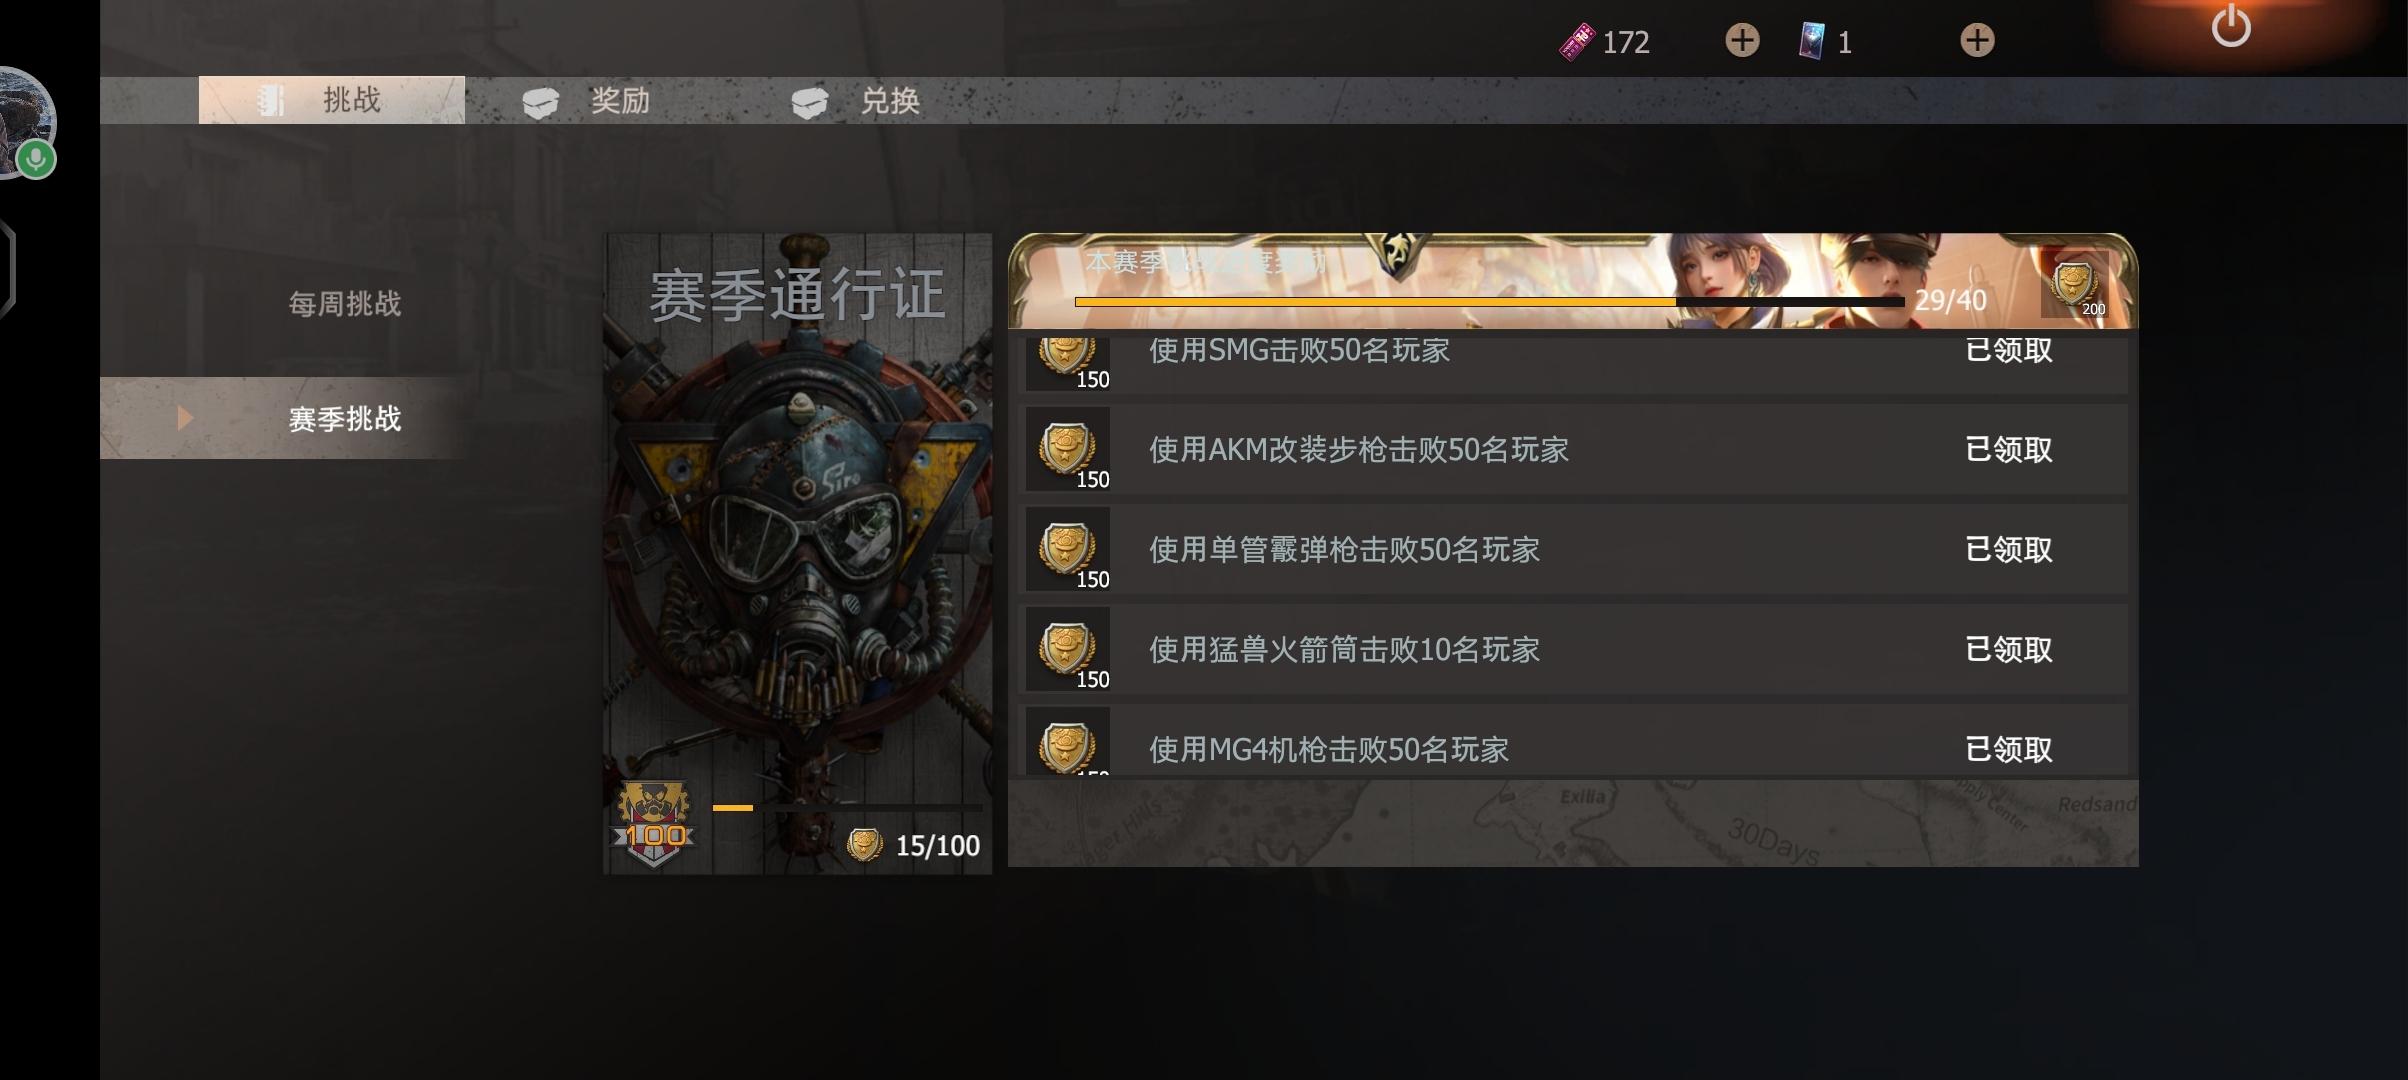Open the 赛季通行证 gas mask artwork
Image resolution: width=2408 pixels, height=1080 pixels.
click(x=797, y=553)
